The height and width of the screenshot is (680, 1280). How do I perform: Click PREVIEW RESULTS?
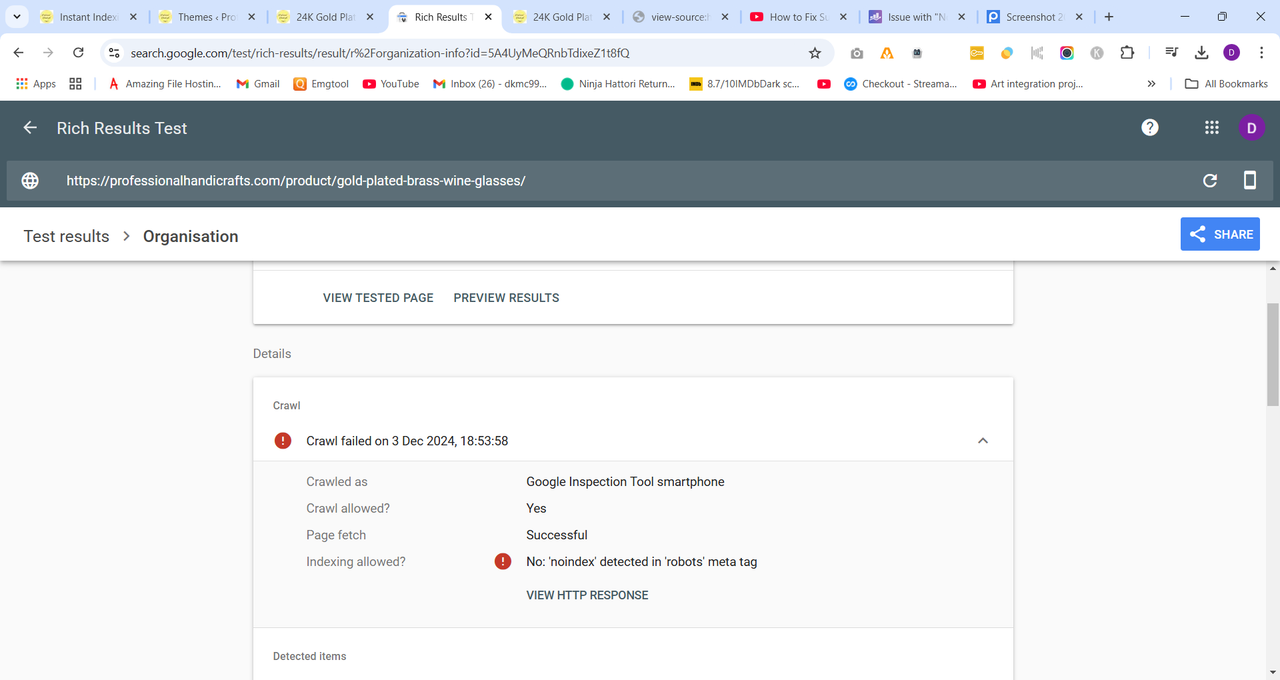pyautogui.click(x=506, y=298)
